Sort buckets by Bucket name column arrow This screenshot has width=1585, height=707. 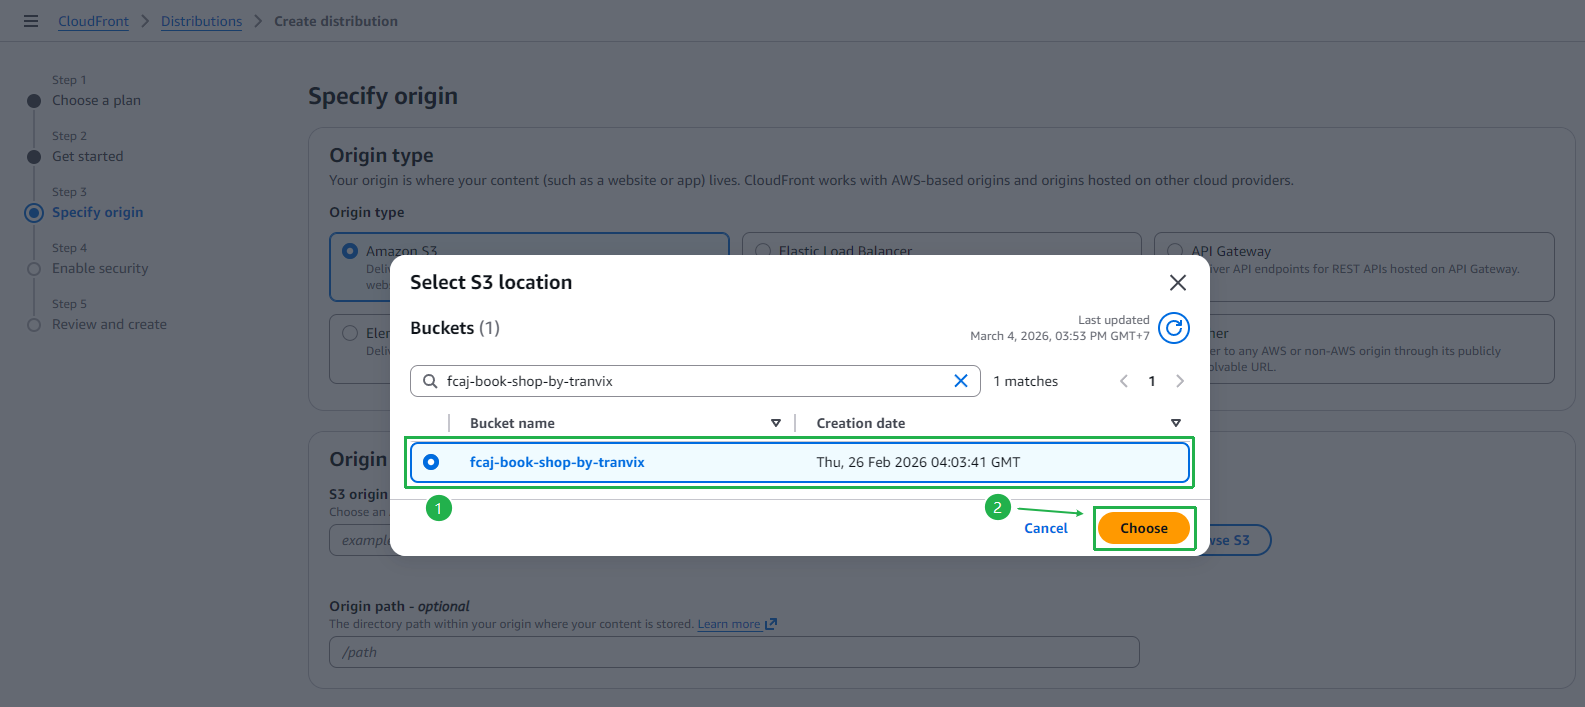tap(776, 423)
